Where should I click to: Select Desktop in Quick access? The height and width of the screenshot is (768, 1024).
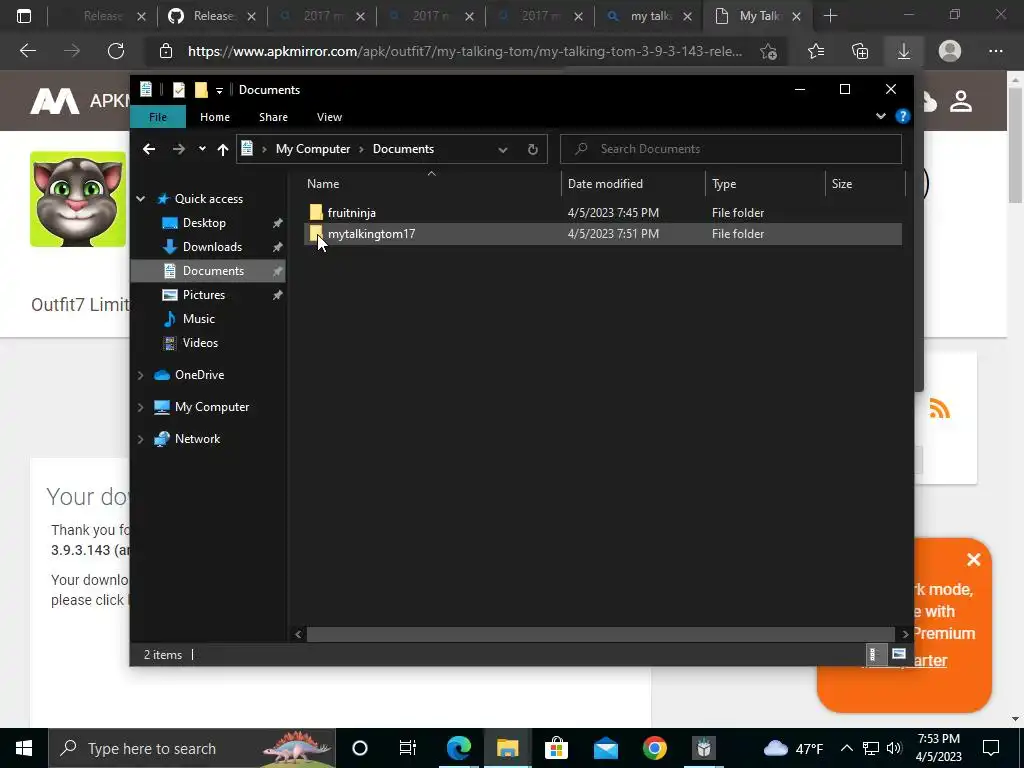(x=204, y=223)
